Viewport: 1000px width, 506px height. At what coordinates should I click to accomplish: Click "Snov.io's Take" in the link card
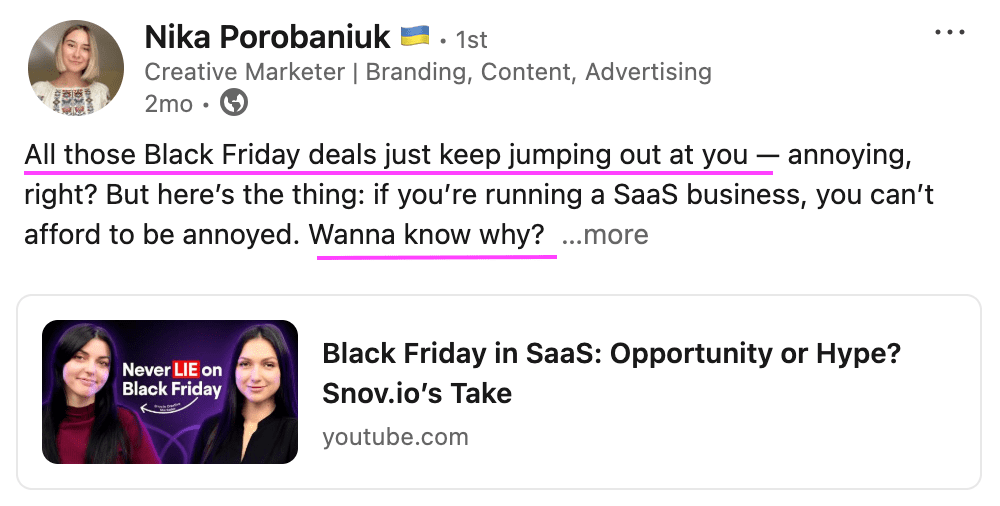(417, 393)
